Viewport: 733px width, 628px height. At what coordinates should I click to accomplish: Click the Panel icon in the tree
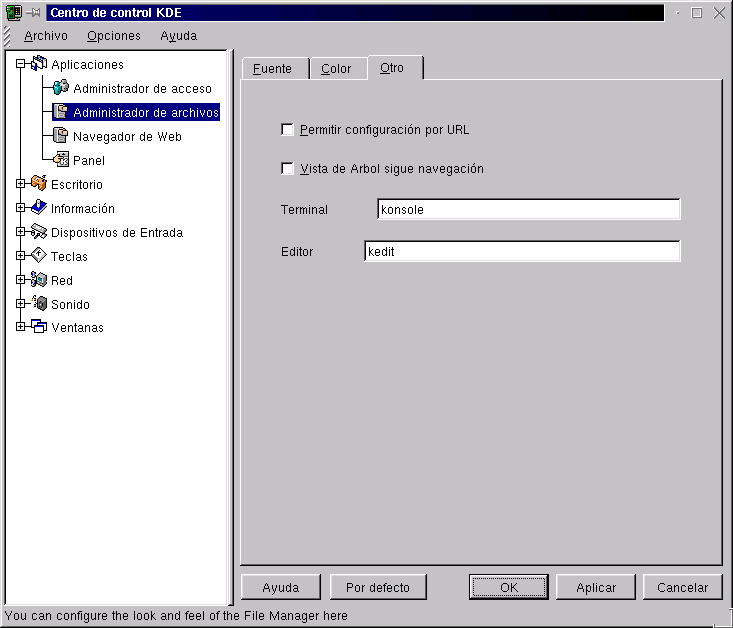pyautogui.click(x=61, y=160)
